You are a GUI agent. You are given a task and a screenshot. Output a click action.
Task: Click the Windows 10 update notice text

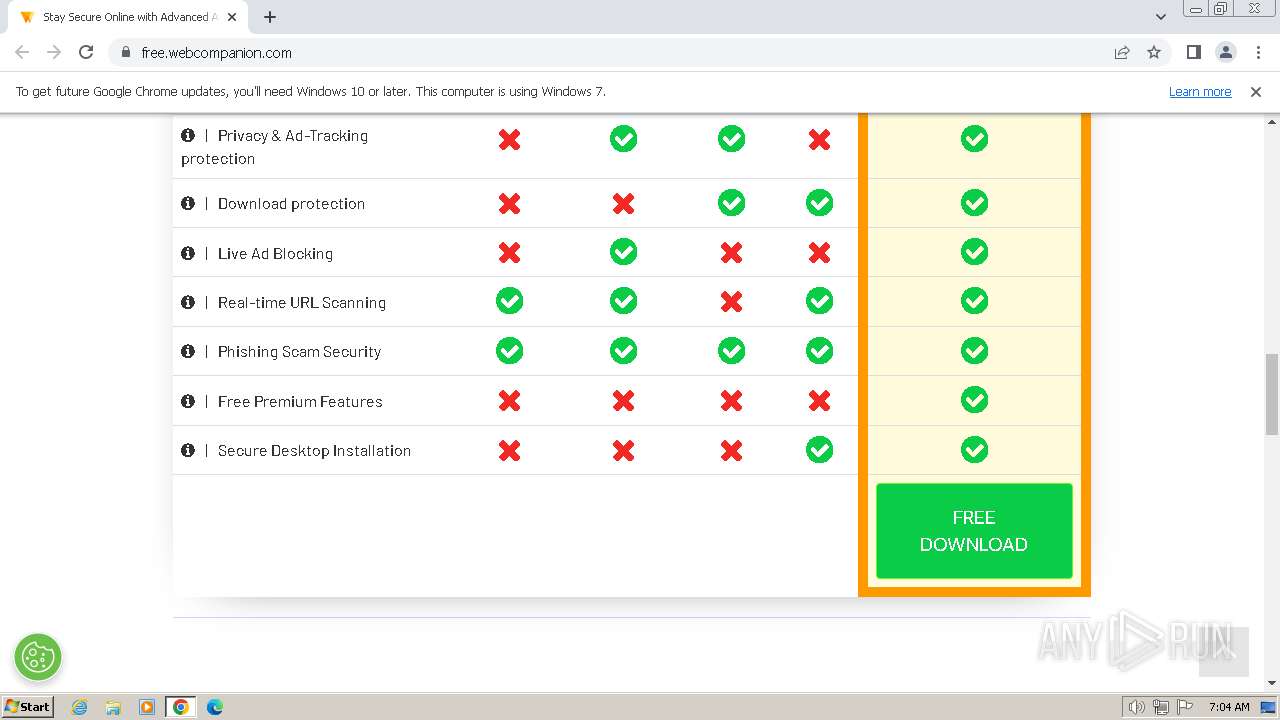pyautogui.click(x=311, y=92)
